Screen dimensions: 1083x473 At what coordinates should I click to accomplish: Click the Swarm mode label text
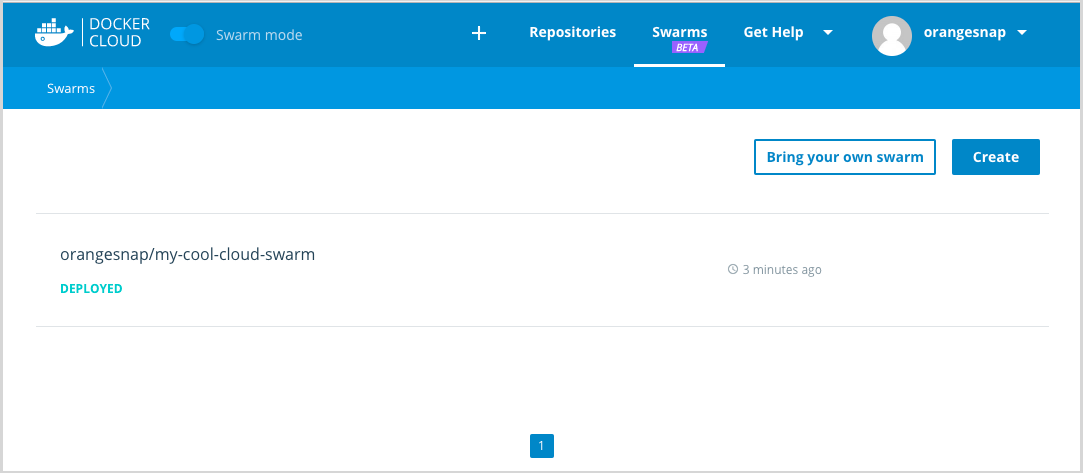click(258, 35)
